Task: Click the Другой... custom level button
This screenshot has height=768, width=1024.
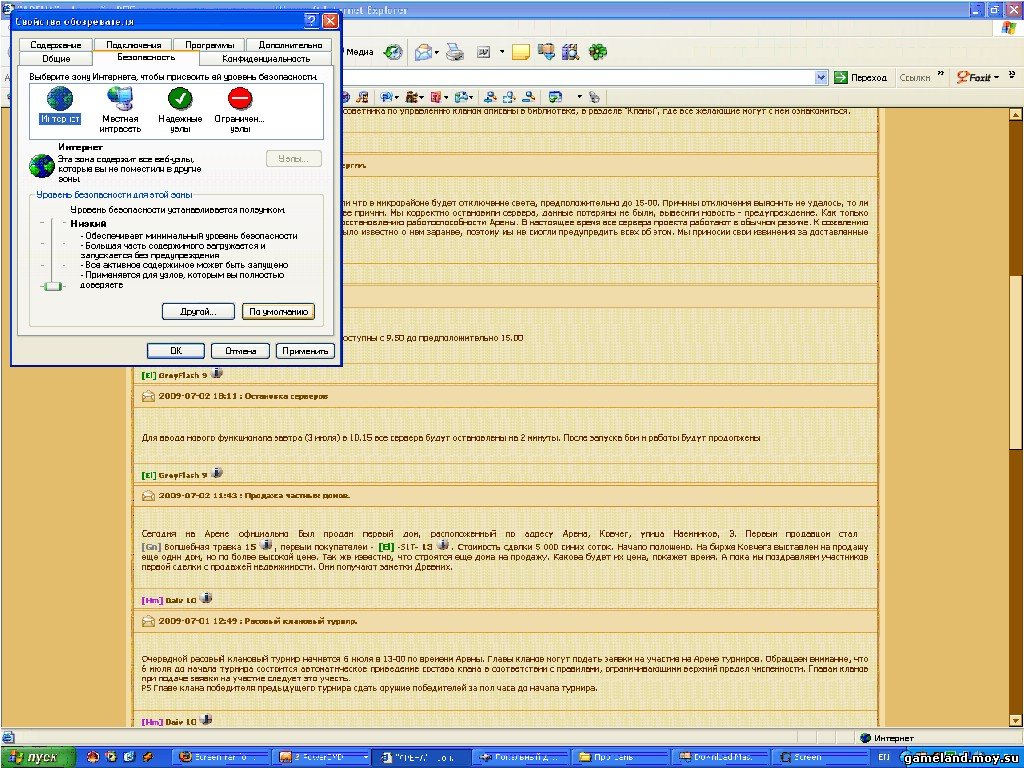Action: point(198,312)
